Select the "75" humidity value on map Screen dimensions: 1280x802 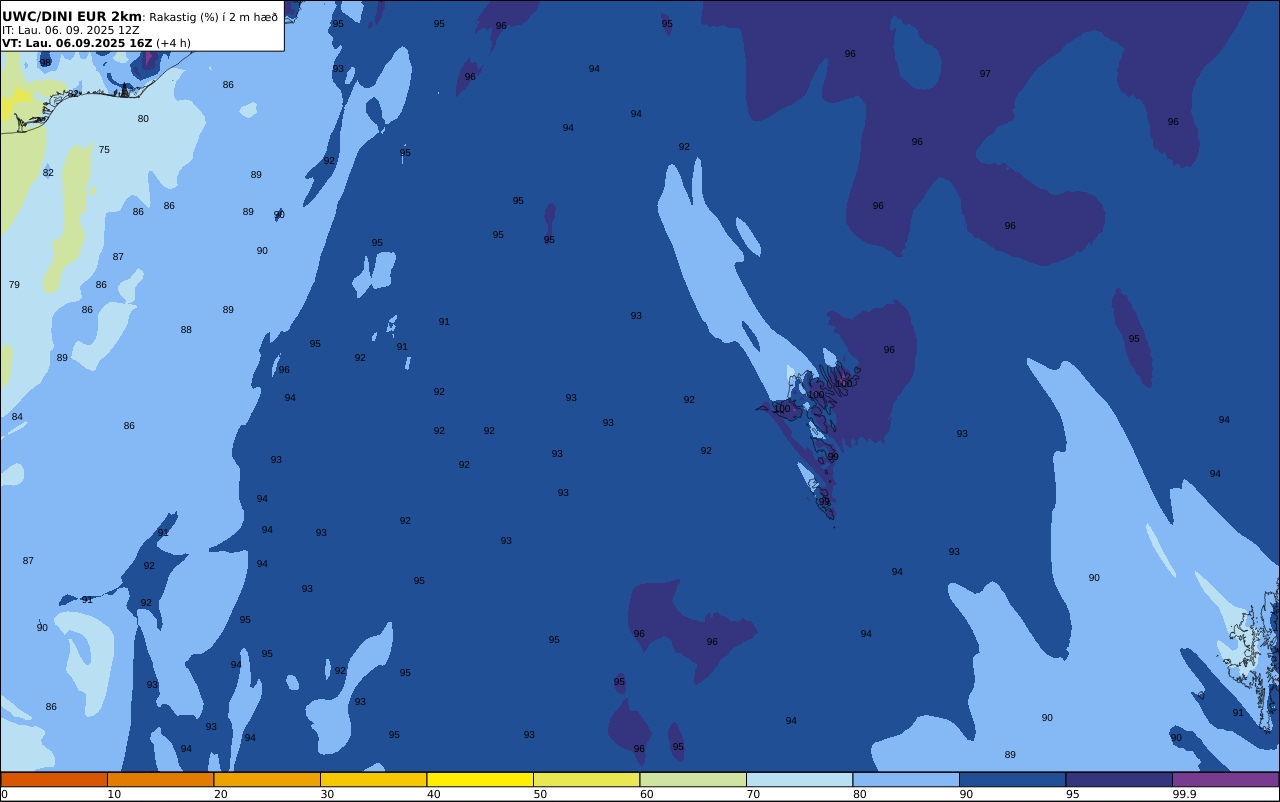(104, 150)
